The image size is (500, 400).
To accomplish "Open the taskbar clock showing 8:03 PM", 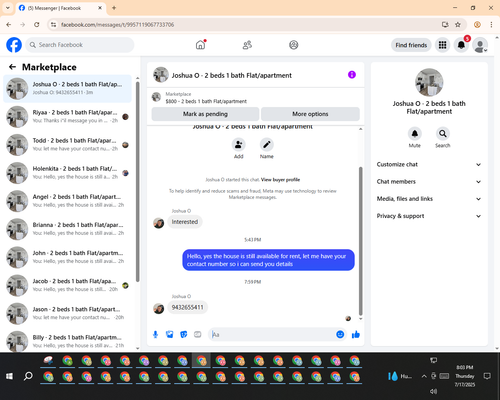I will pos(465,376).
